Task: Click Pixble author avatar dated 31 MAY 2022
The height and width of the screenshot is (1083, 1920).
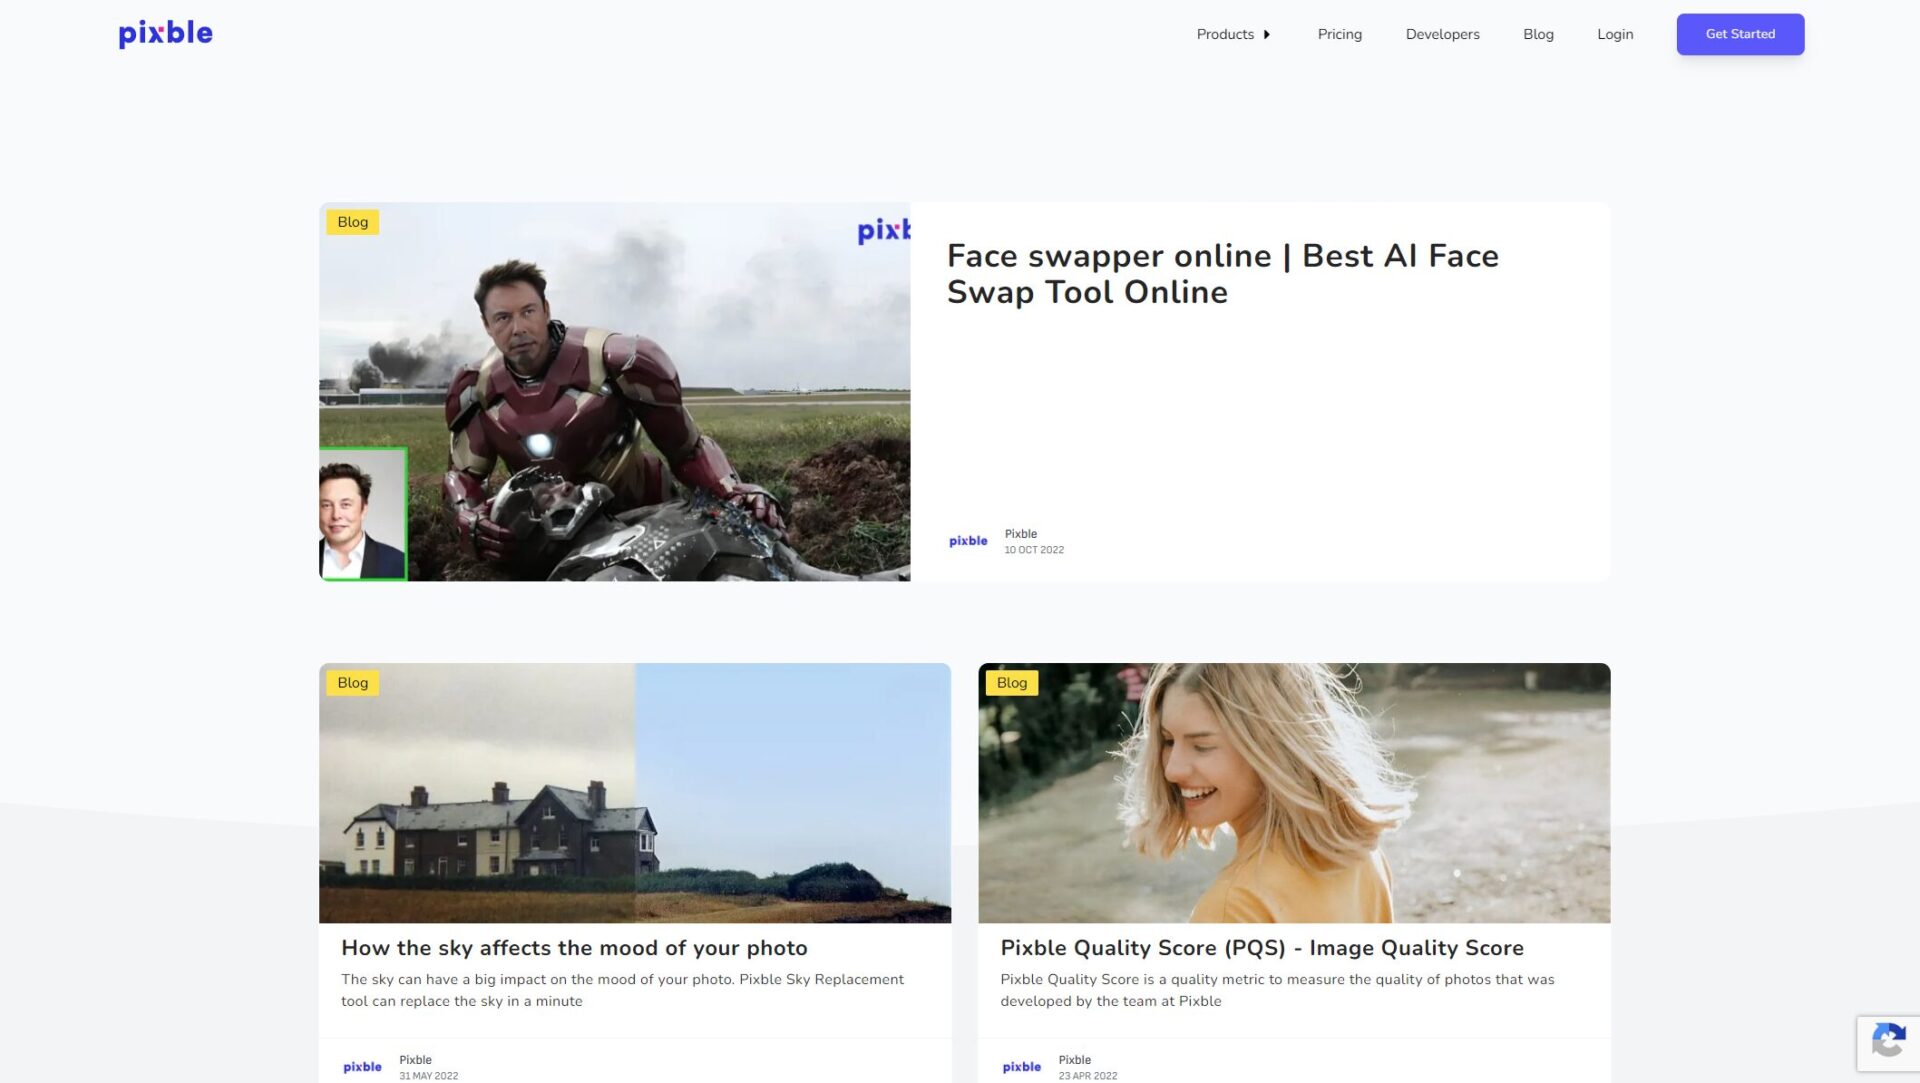Action: pos(362,1067)
